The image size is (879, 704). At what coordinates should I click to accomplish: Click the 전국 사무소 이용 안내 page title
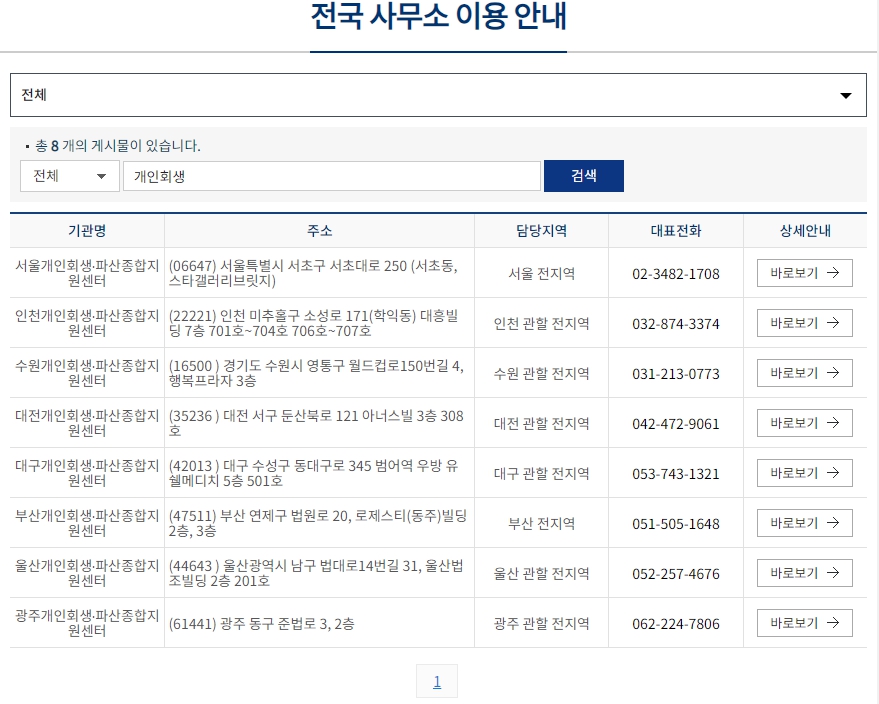click(x=437, y=15)
